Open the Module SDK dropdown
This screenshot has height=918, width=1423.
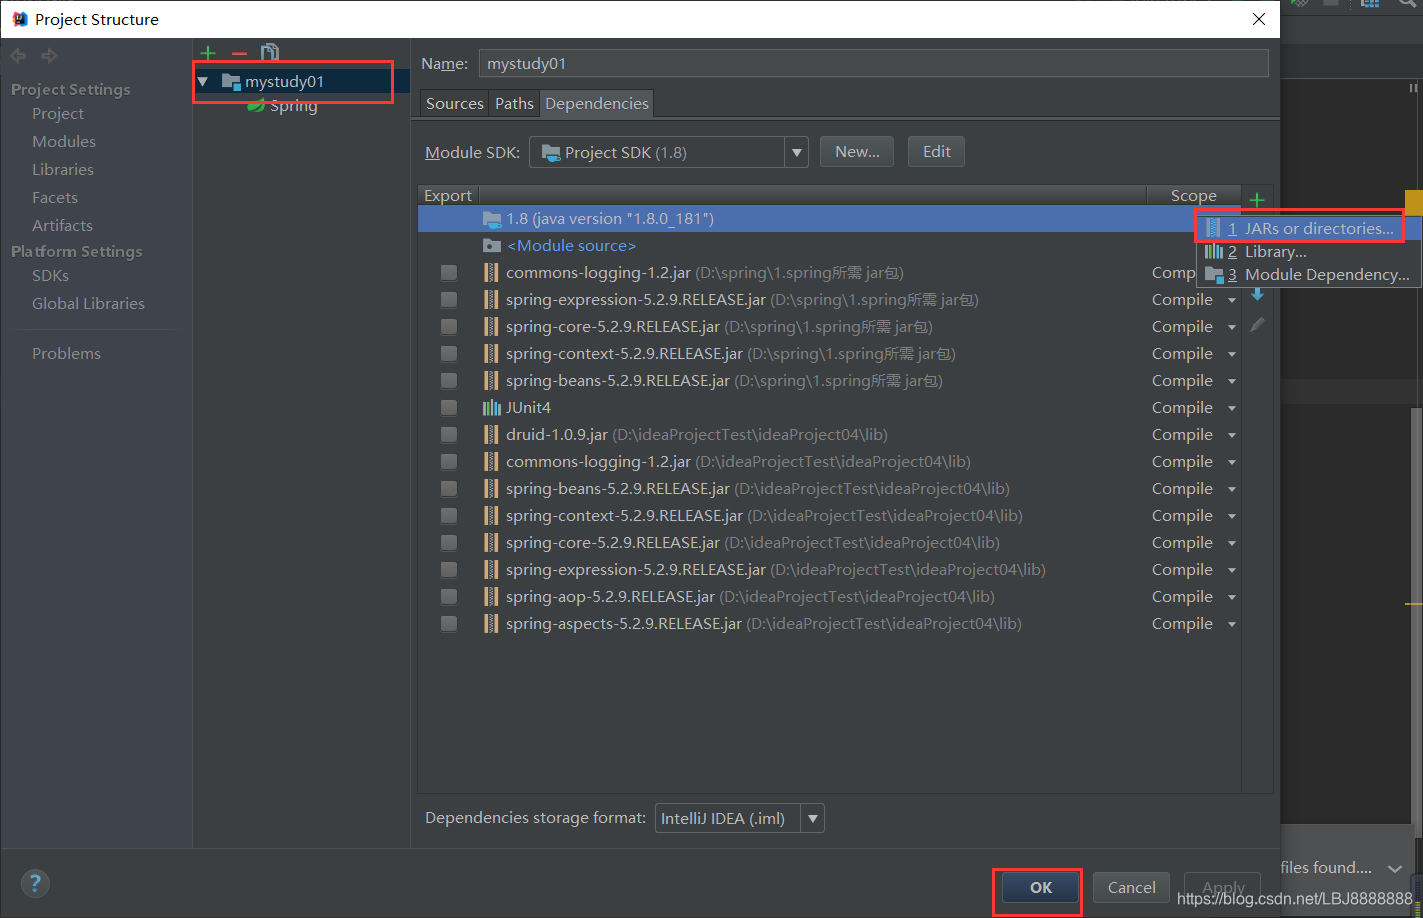pos(797,153)
